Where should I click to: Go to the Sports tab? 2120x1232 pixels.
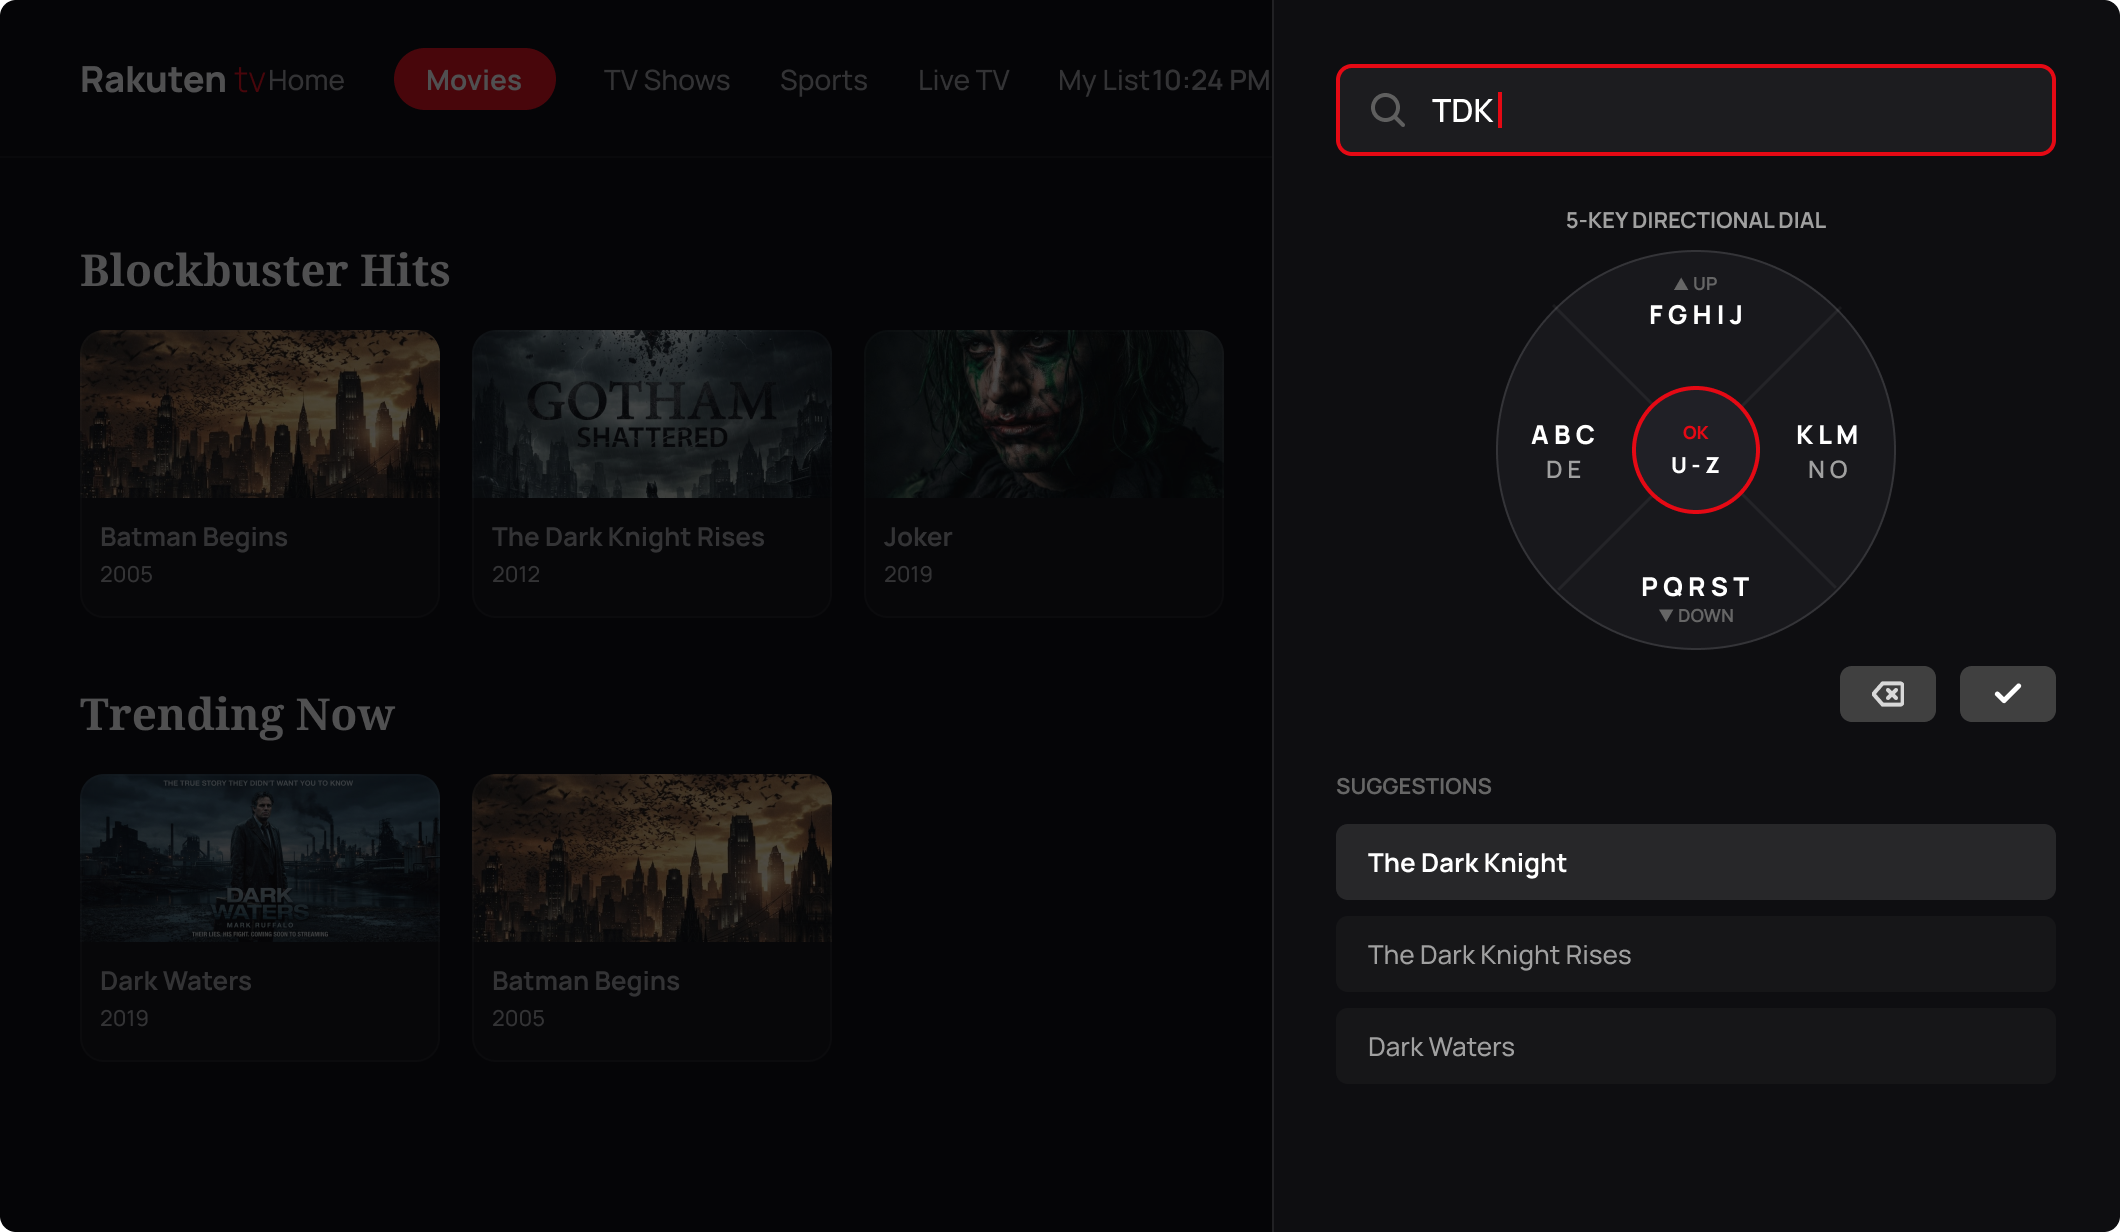[x=824, y=80]
